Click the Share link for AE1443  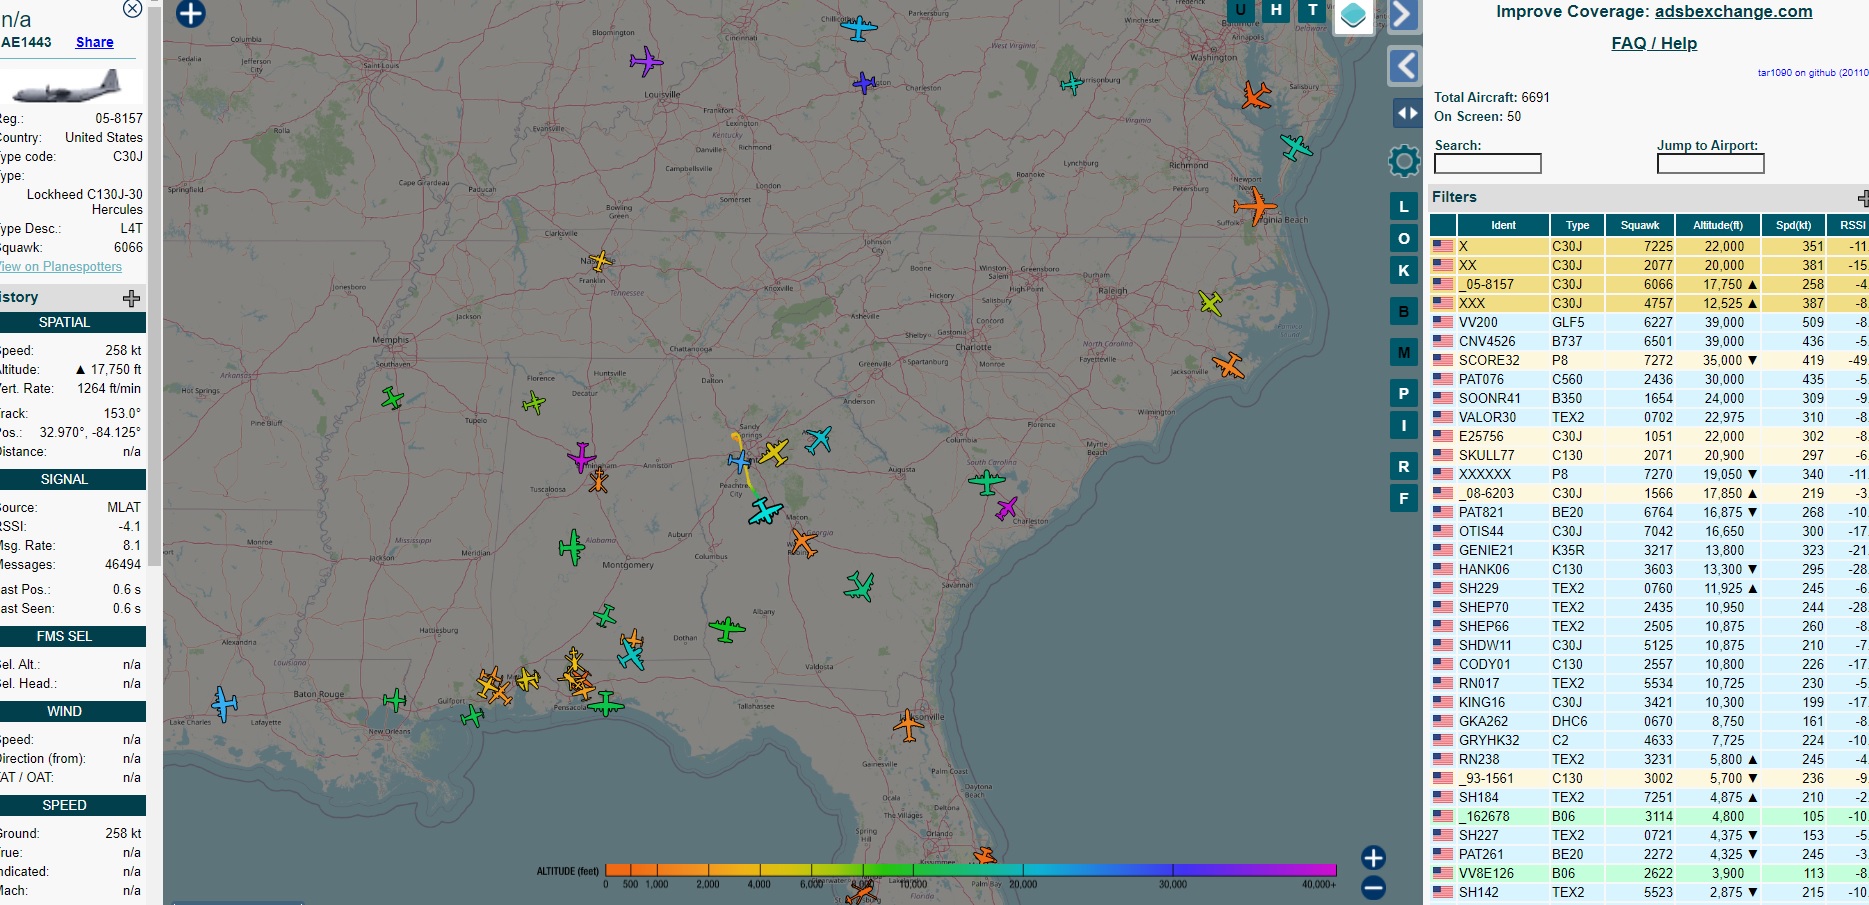pos(94,42)
